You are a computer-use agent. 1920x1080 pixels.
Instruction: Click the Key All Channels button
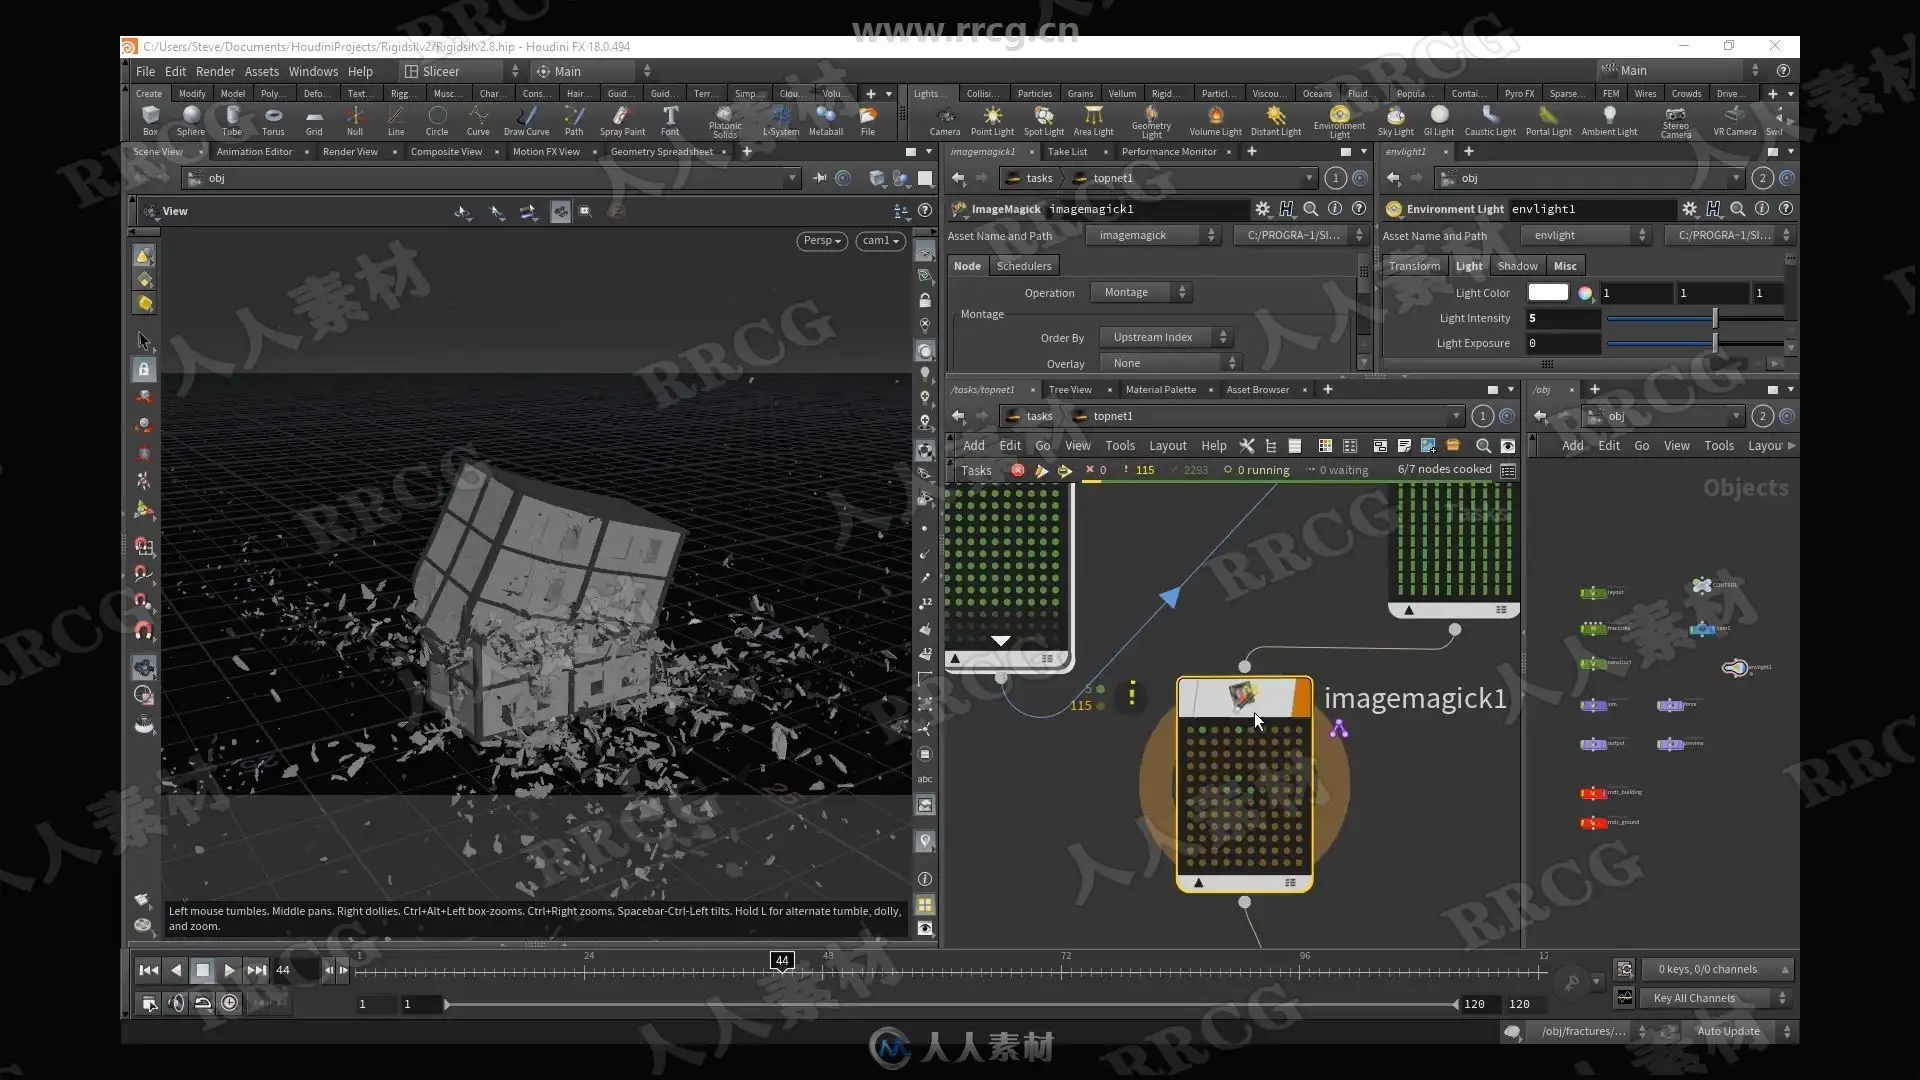[x=1694, y=998]
